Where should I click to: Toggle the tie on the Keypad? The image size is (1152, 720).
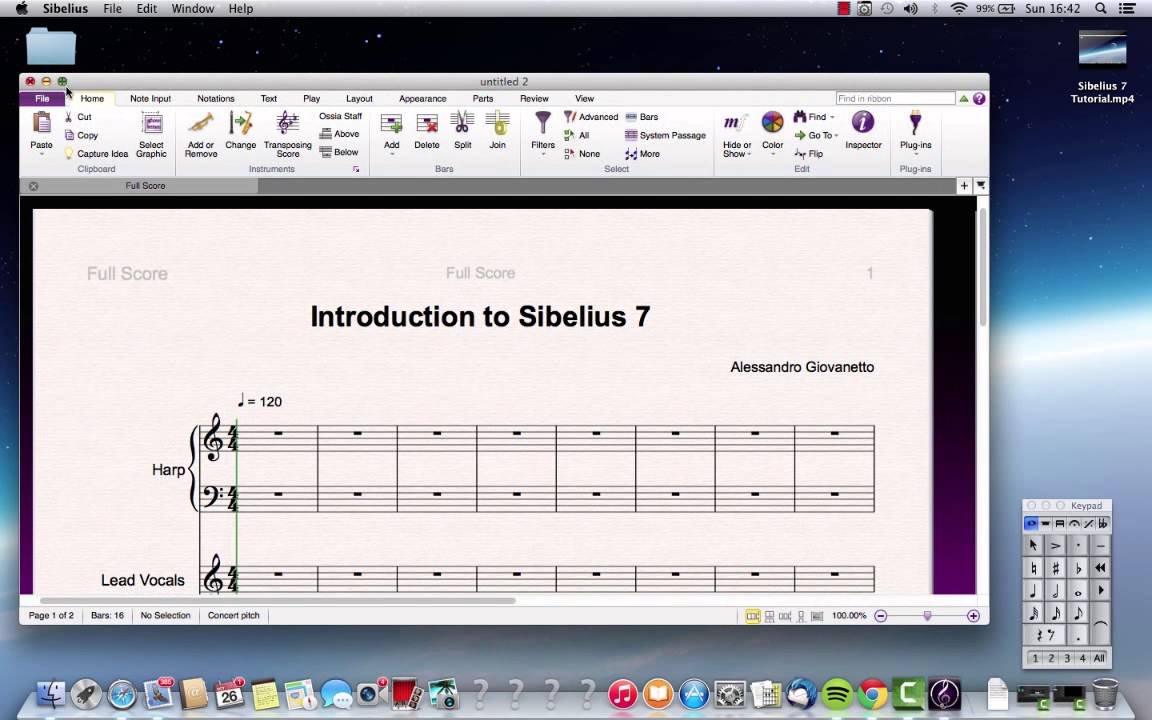[1101, 624]
